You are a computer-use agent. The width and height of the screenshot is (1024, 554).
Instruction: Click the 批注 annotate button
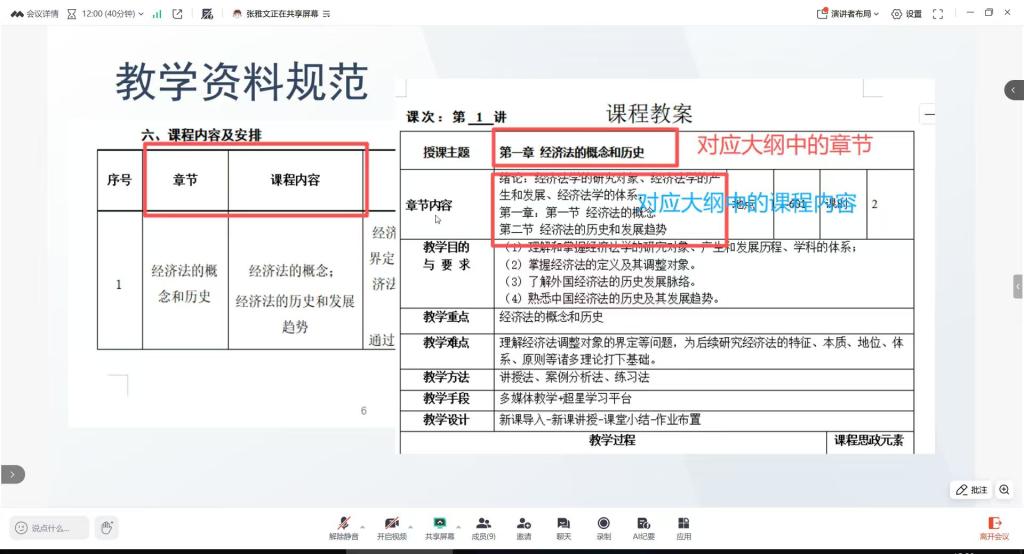972,490
